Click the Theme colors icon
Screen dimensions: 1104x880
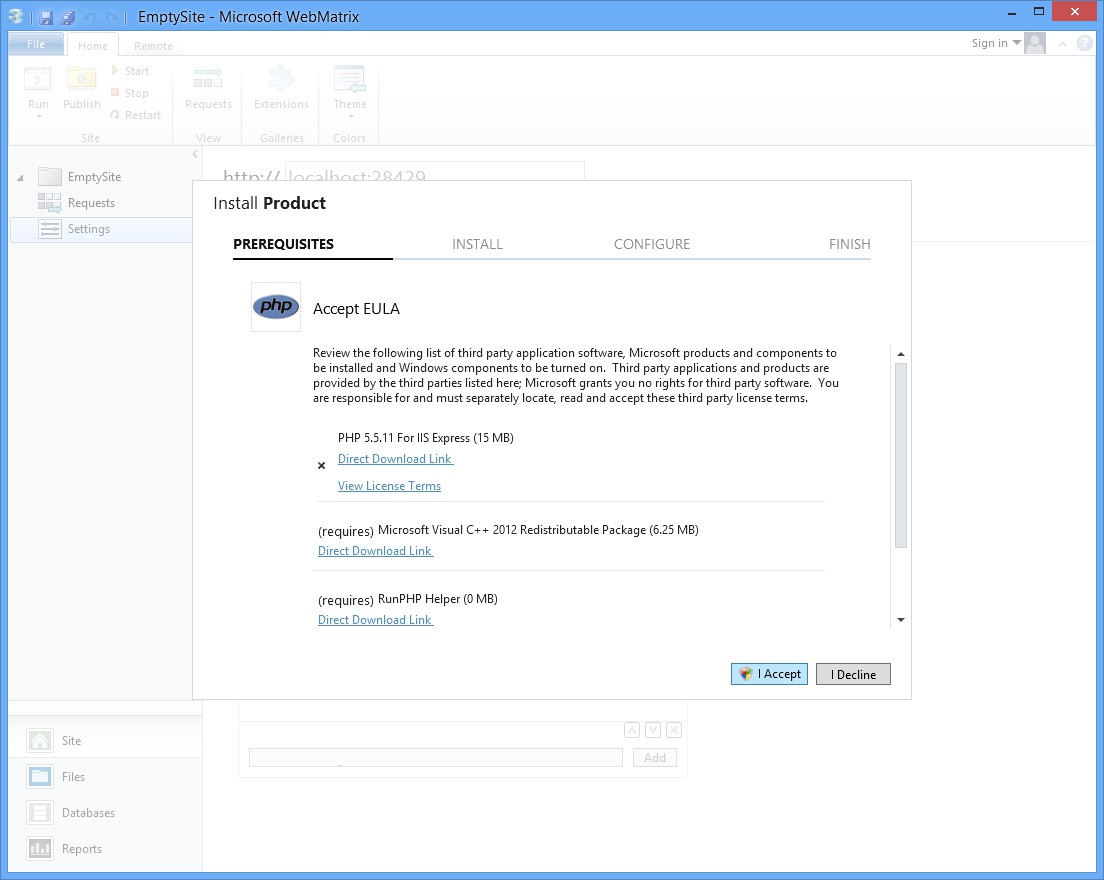(x=350, y=79)
